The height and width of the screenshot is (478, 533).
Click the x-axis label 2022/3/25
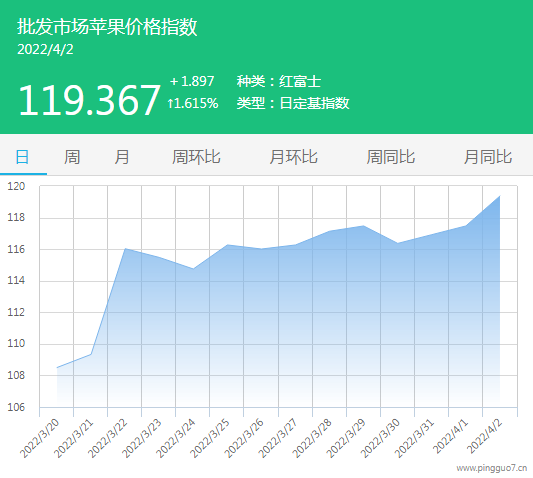pyautogui.click(x=209, y=439)
